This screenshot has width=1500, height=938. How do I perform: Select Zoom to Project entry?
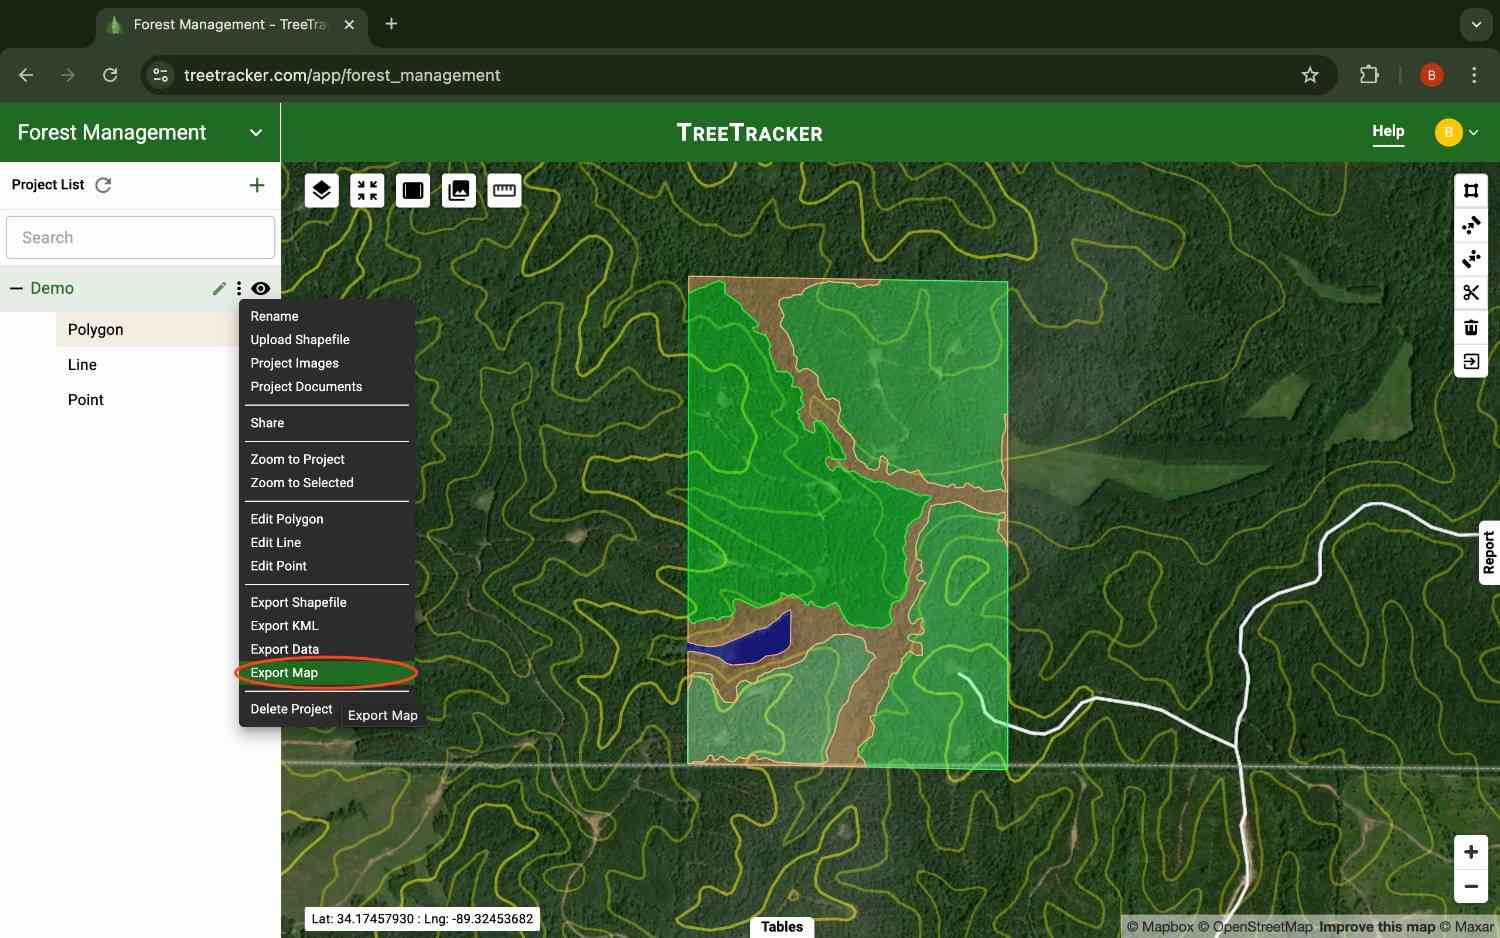coord(297,459)
